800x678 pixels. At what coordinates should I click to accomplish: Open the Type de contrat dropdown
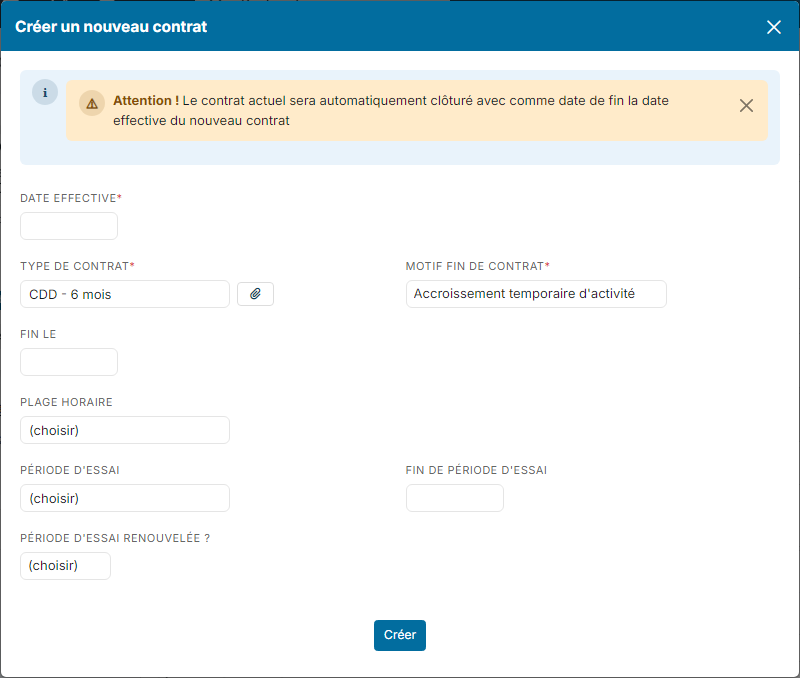(125, 294)
